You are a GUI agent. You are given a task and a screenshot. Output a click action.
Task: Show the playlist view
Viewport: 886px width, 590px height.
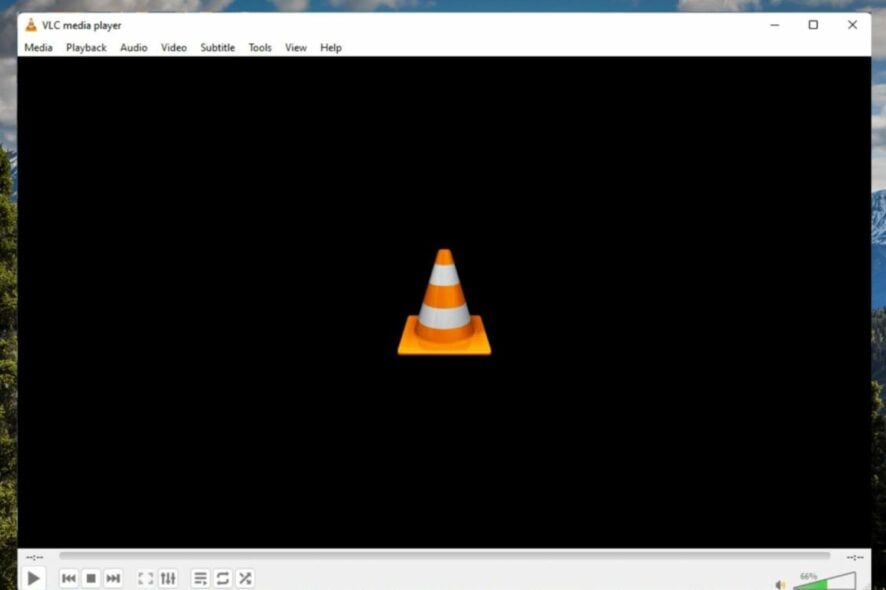[201, 578]
